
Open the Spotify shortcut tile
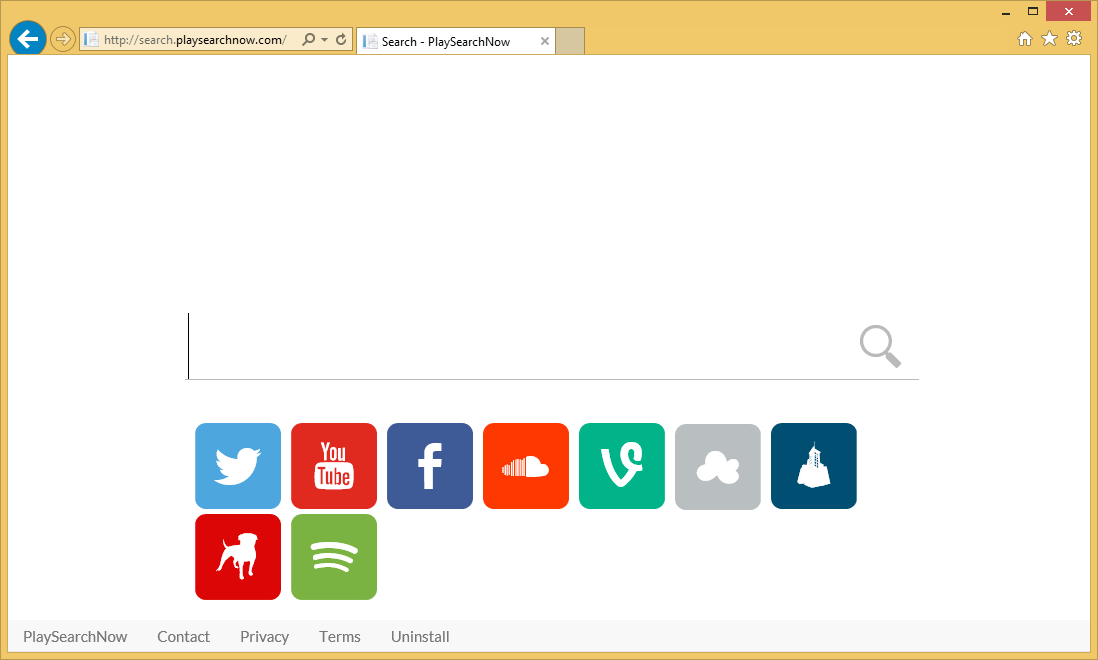pos(334,557)
